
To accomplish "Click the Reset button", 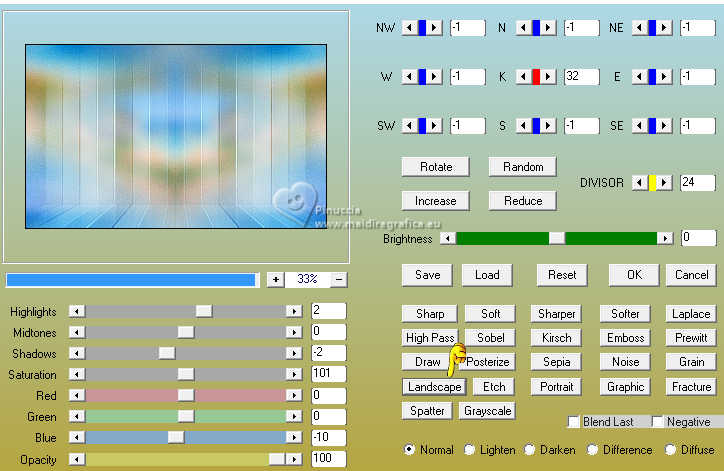I will tap(562, 275).
